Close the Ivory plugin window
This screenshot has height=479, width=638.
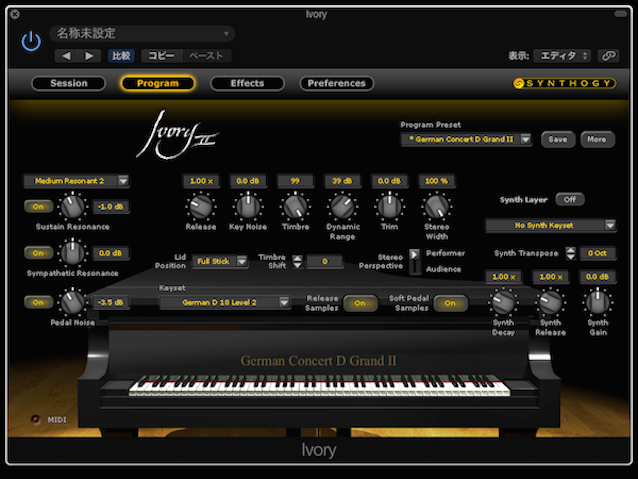15,14
